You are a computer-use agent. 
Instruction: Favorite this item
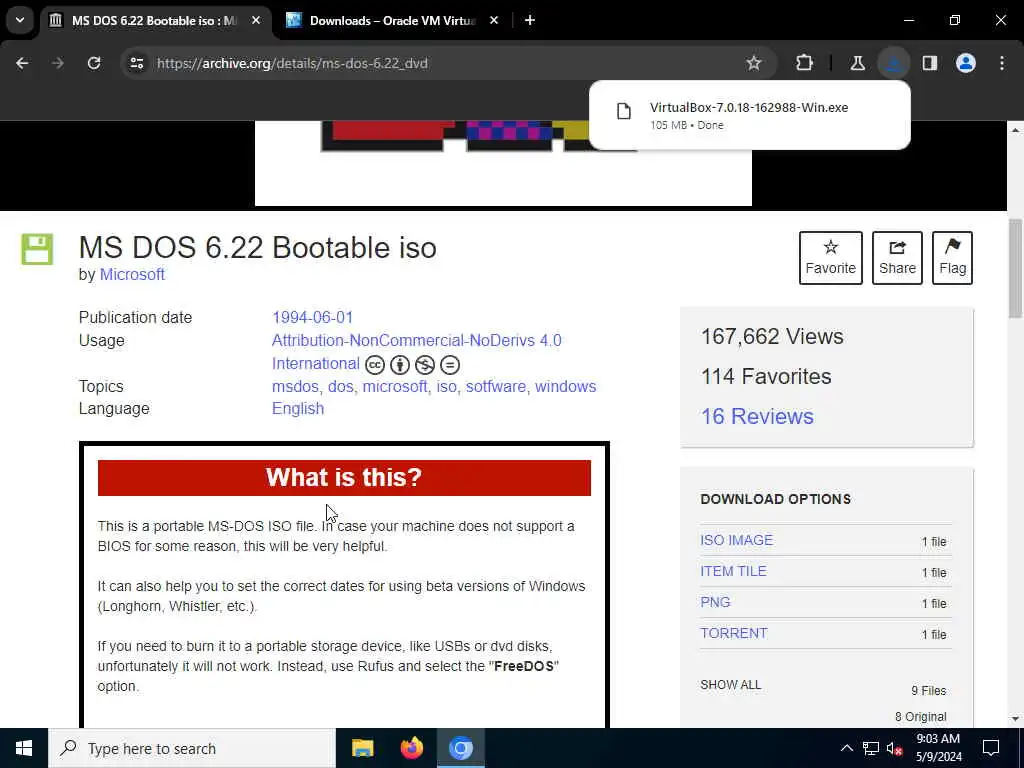click(831, 257)
